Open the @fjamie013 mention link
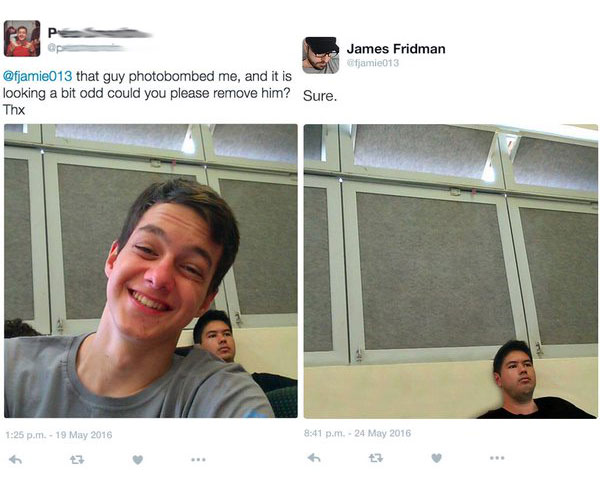The height and width of the screenshot is (498, 600). pos(38,76)
